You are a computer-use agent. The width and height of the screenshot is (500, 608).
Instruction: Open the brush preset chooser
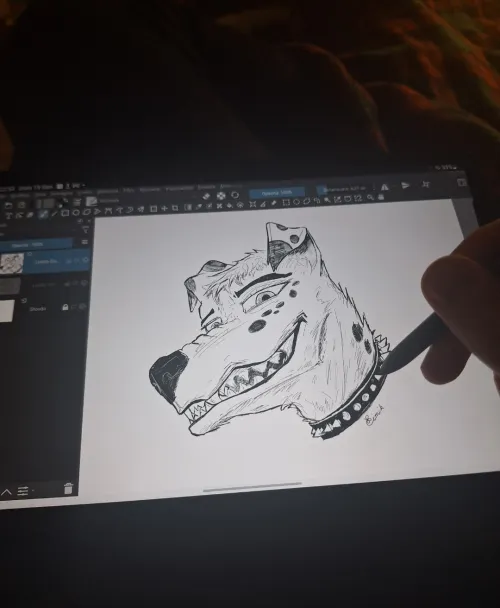[x=91, y=201]
